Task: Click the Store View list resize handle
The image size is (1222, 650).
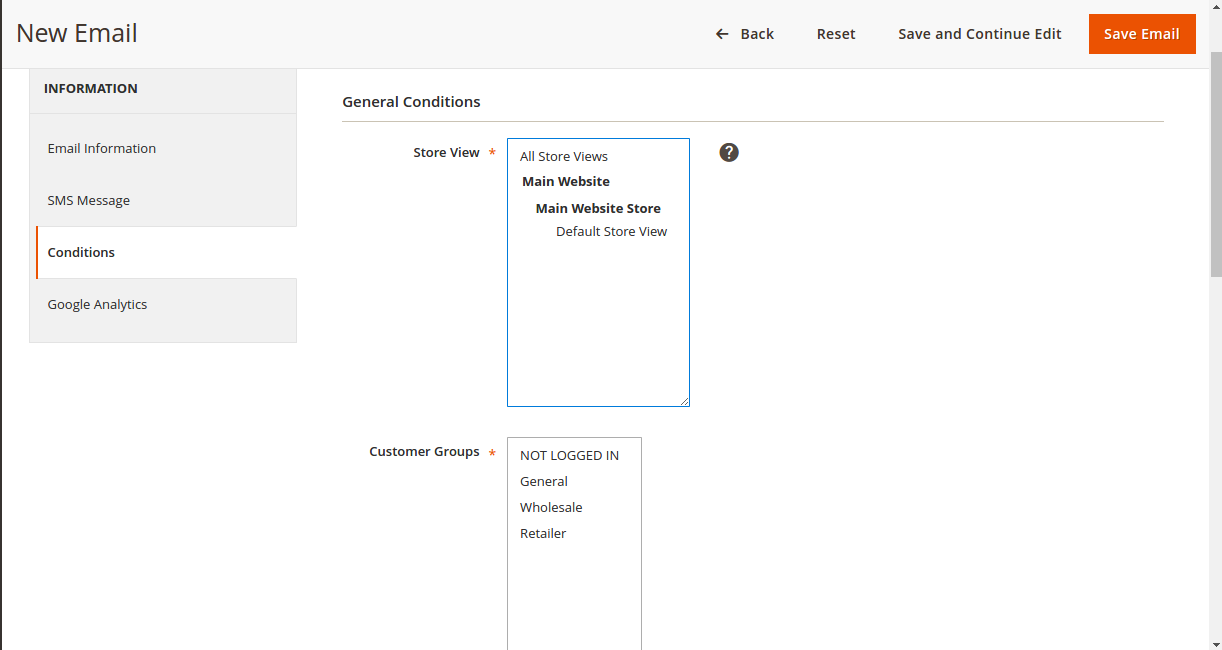Action: [684, 401]
